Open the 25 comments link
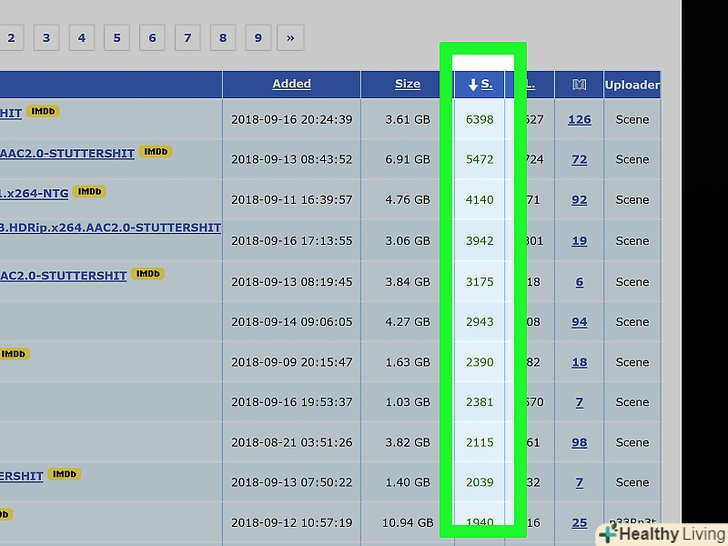Screen dimensions: 728x546 tap(579, 523)
